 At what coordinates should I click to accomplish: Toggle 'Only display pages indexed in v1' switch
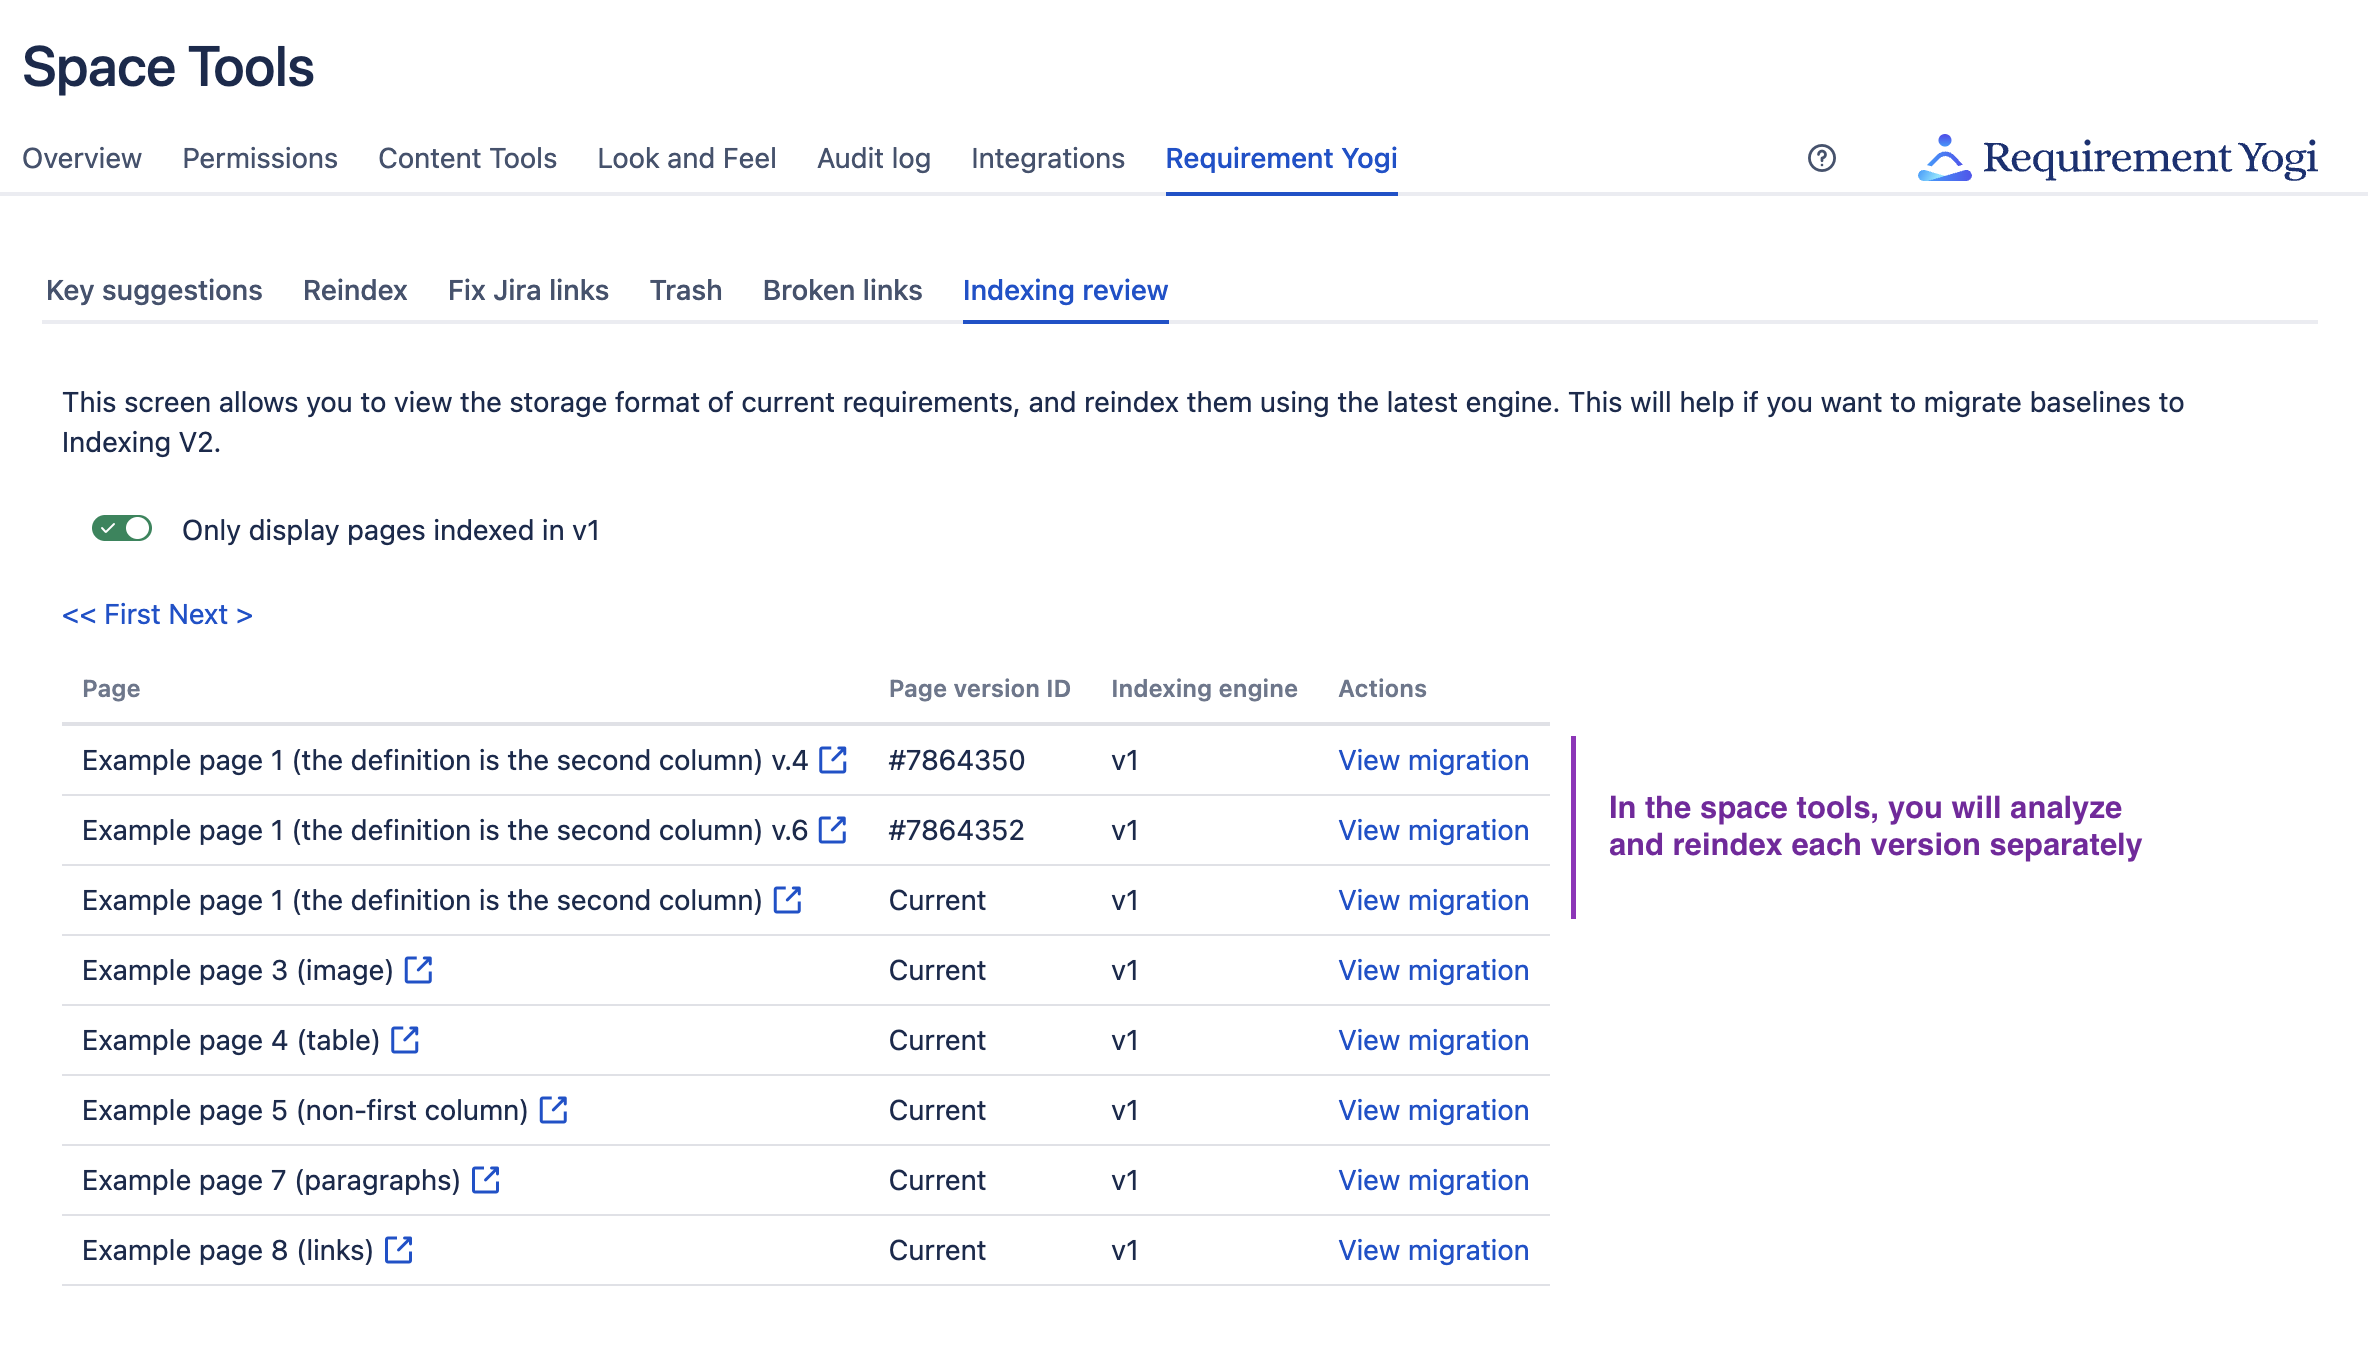(122, 529)
